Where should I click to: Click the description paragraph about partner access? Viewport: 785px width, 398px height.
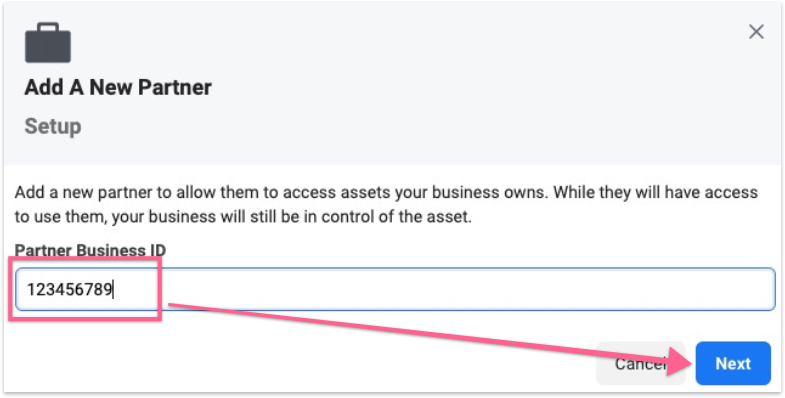[386, 205]
